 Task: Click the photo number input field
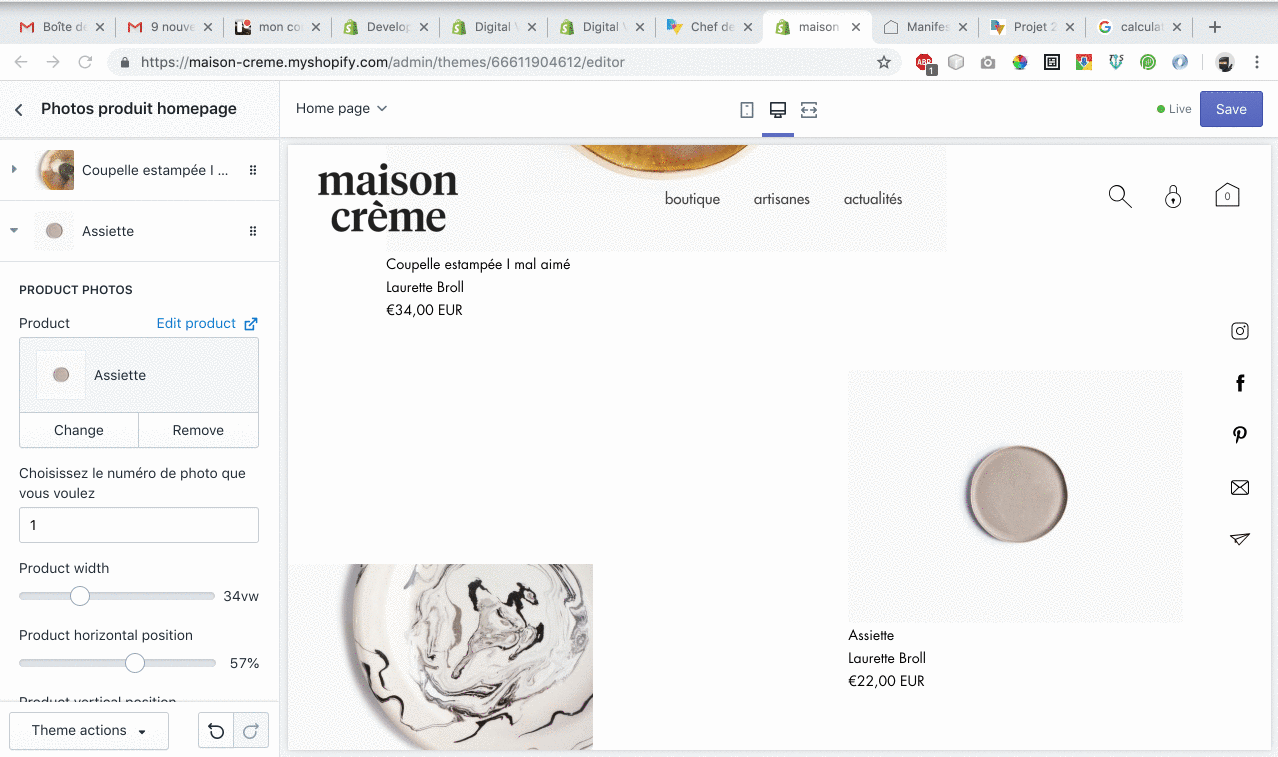point(138,524)
